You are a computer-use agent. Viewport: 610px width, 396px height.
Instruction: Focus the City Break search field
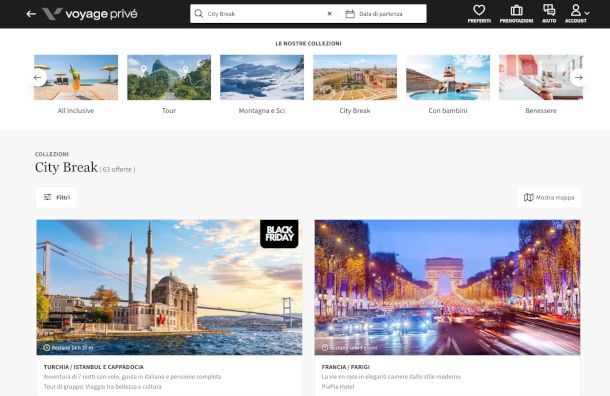pyautogui.click(x=265, y=14)
